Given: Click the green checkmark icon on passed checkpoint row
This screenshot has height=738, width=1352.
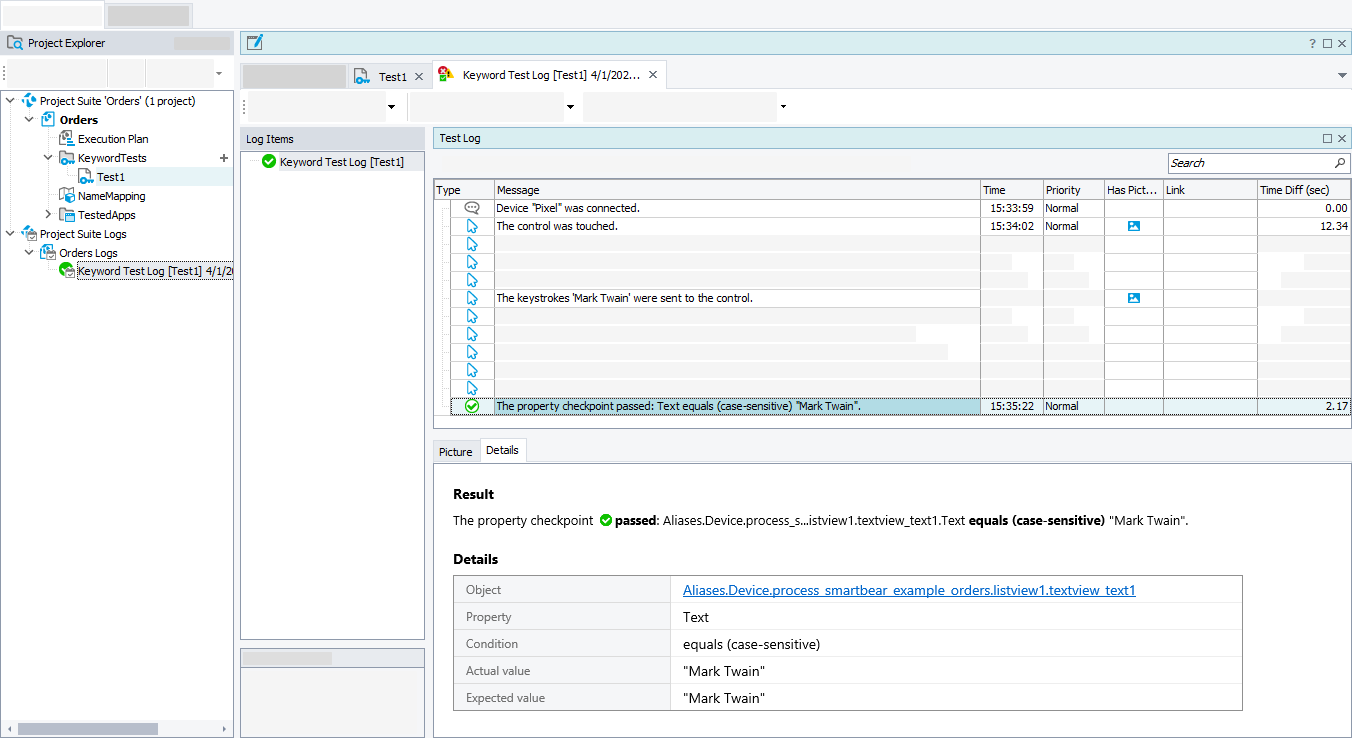Looking at the screenshot, I should click(472, 406).
